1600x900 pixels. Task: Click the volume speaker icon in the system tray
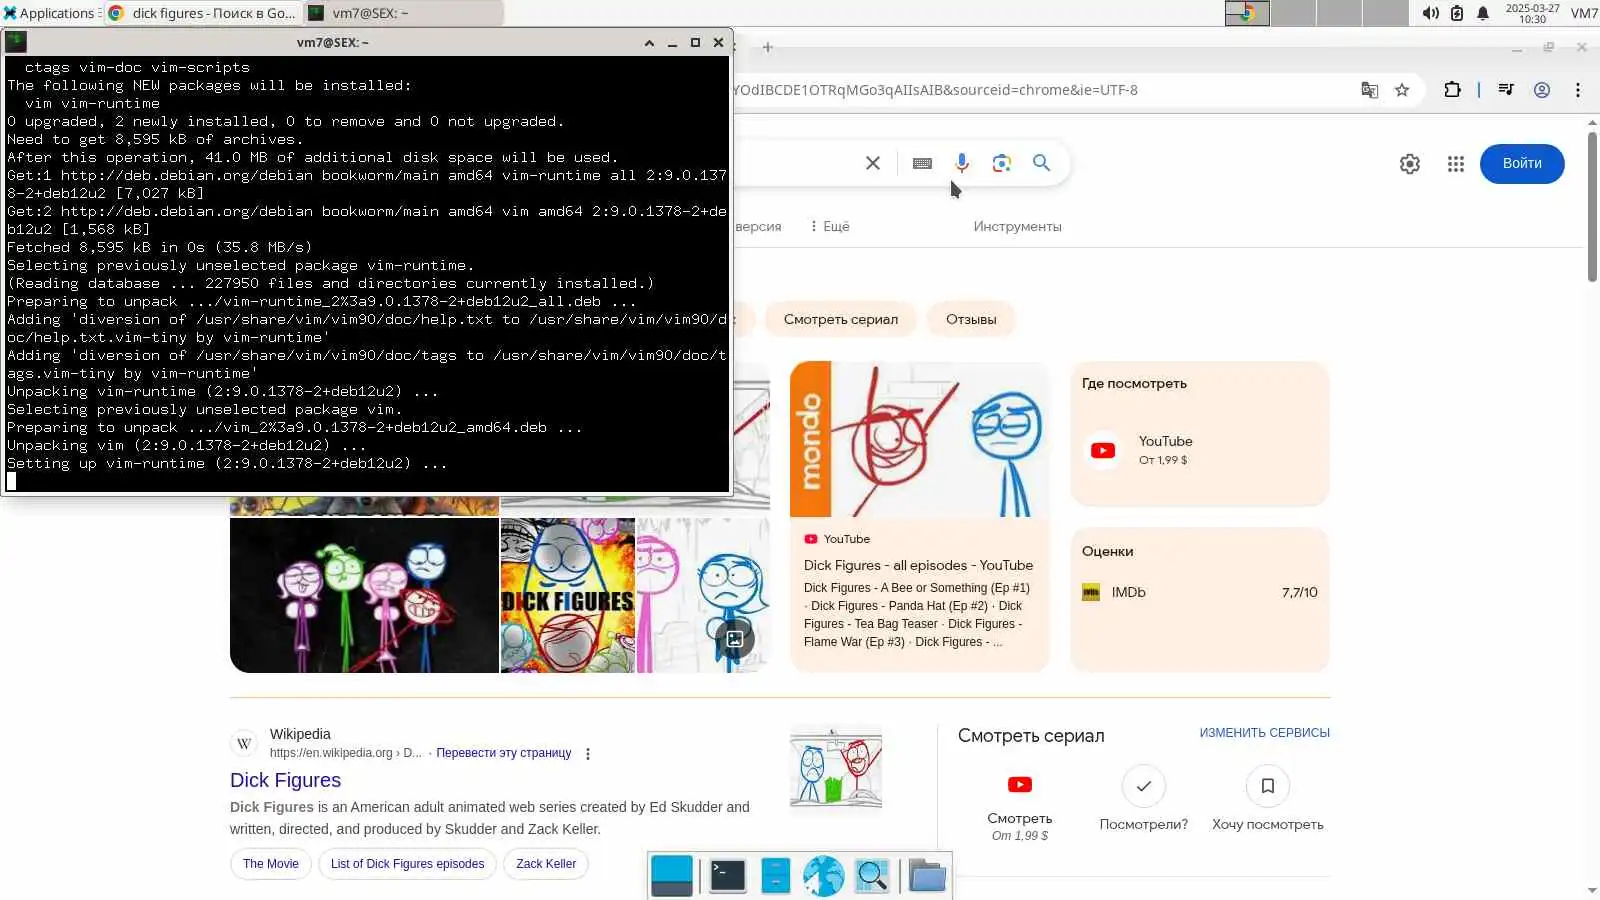1430,13
